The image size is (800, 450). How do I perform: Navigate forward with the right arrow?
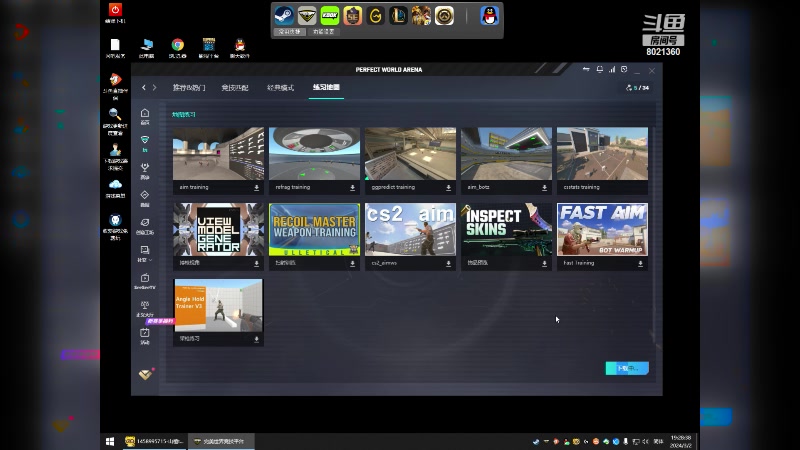(x=155, y=88)
